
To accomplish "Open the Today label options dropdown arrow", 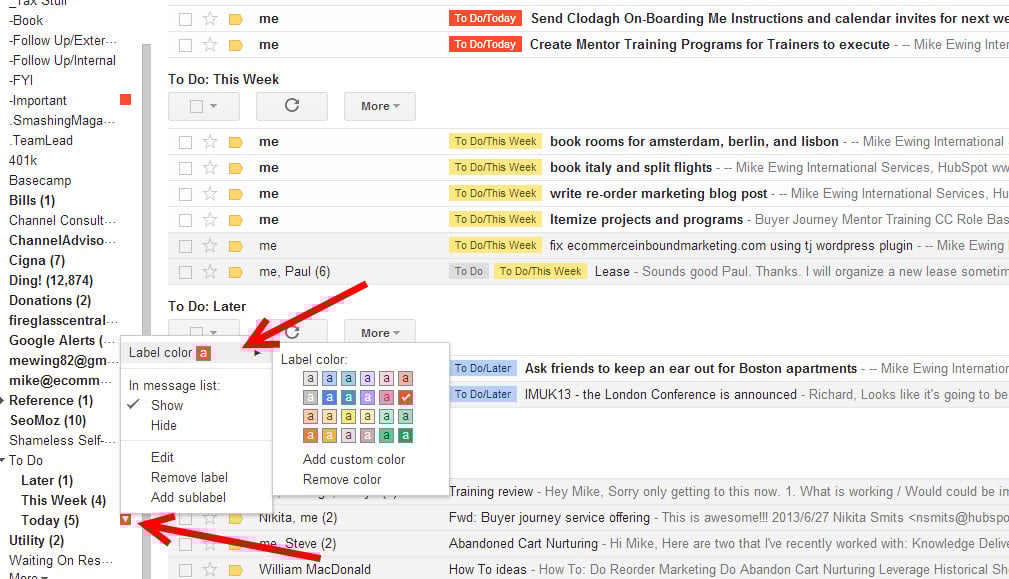I will click(x=125, y=519).
